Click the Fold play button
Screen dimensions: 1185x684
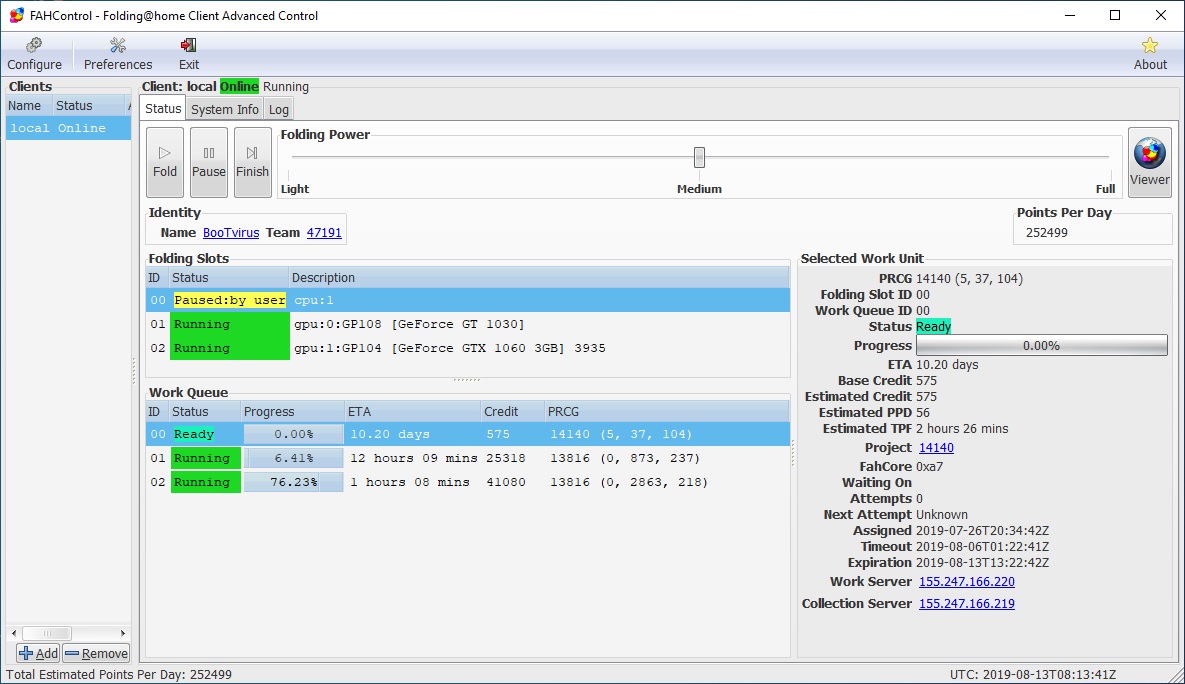(x=165, y=162)
